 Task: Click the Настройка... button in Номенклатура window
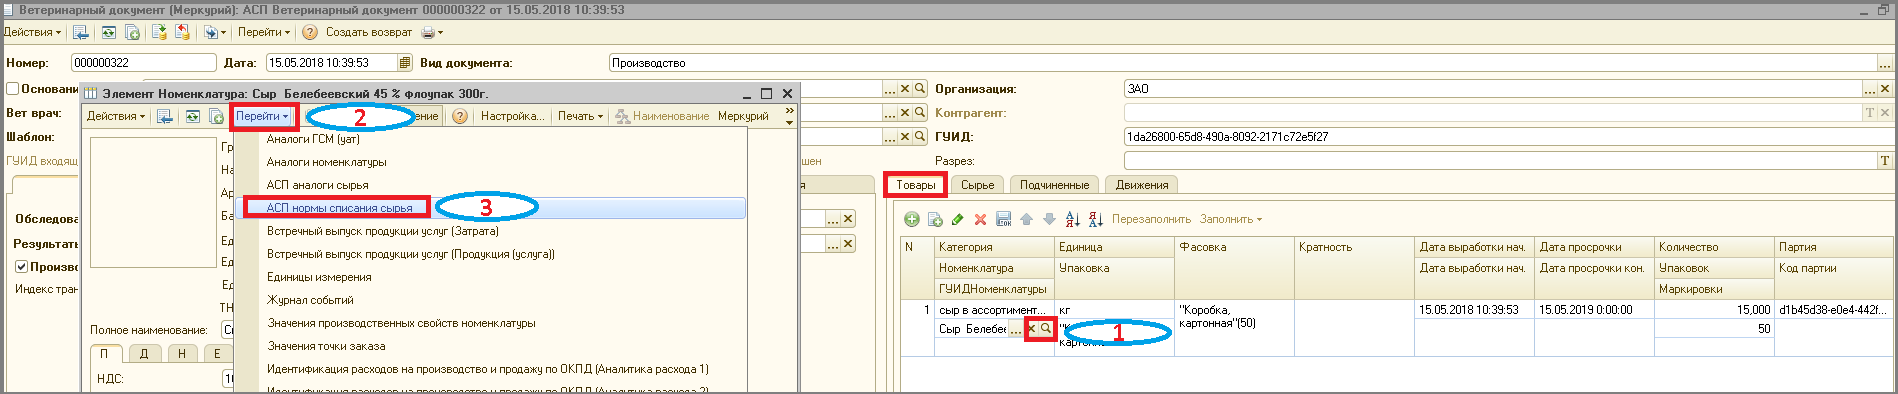pos(512,116)
